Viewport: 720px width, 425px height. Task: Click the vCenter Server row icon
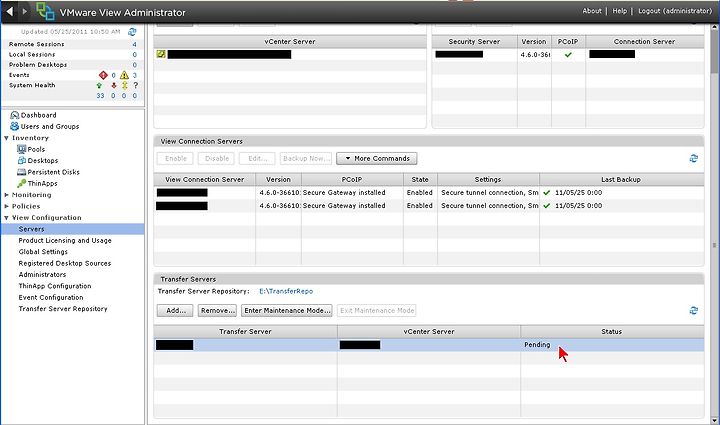161,54
